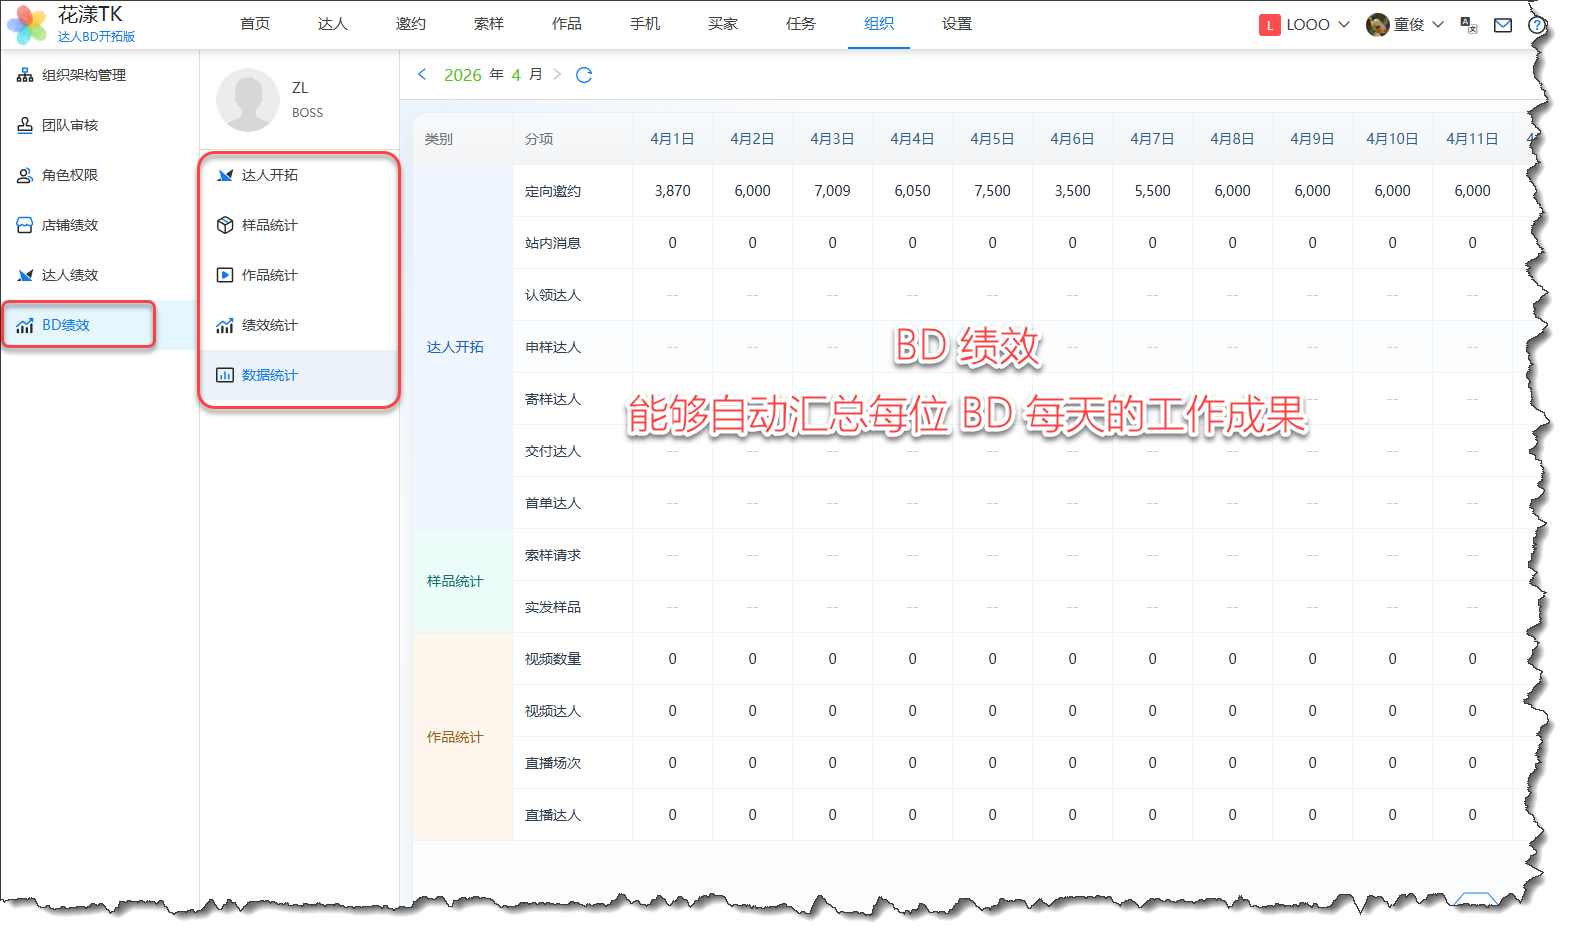Select 店铺绩效 in the sidebar
This screenshot has height=938, width=1571.
coord(69,225)
